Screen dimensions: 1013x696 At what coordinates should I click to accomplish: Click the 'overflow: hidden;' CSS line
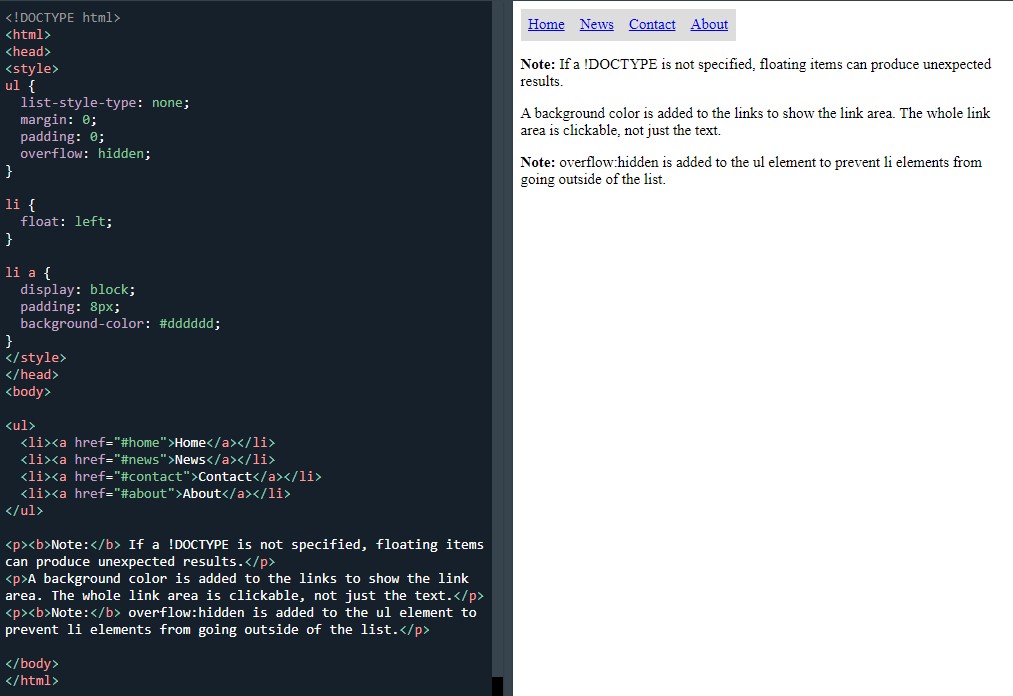[85, 154]
